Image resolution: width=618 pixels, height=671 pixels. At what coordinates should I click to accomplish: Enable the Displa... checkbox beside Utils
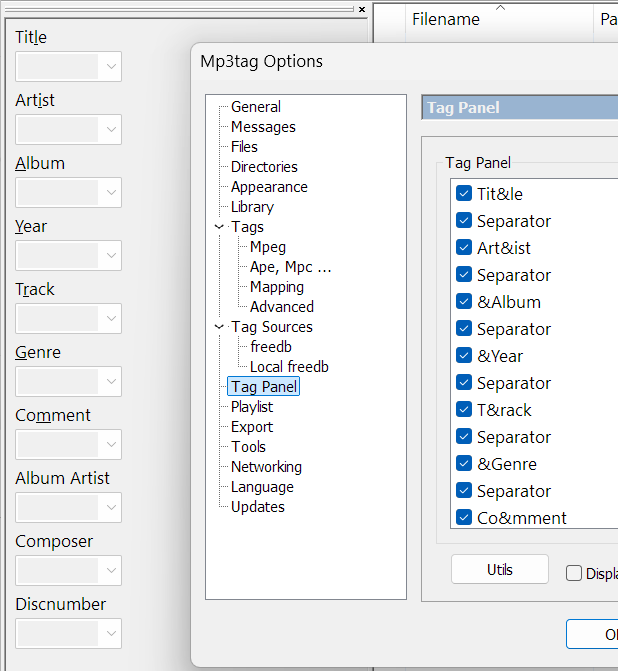point(573,573)
